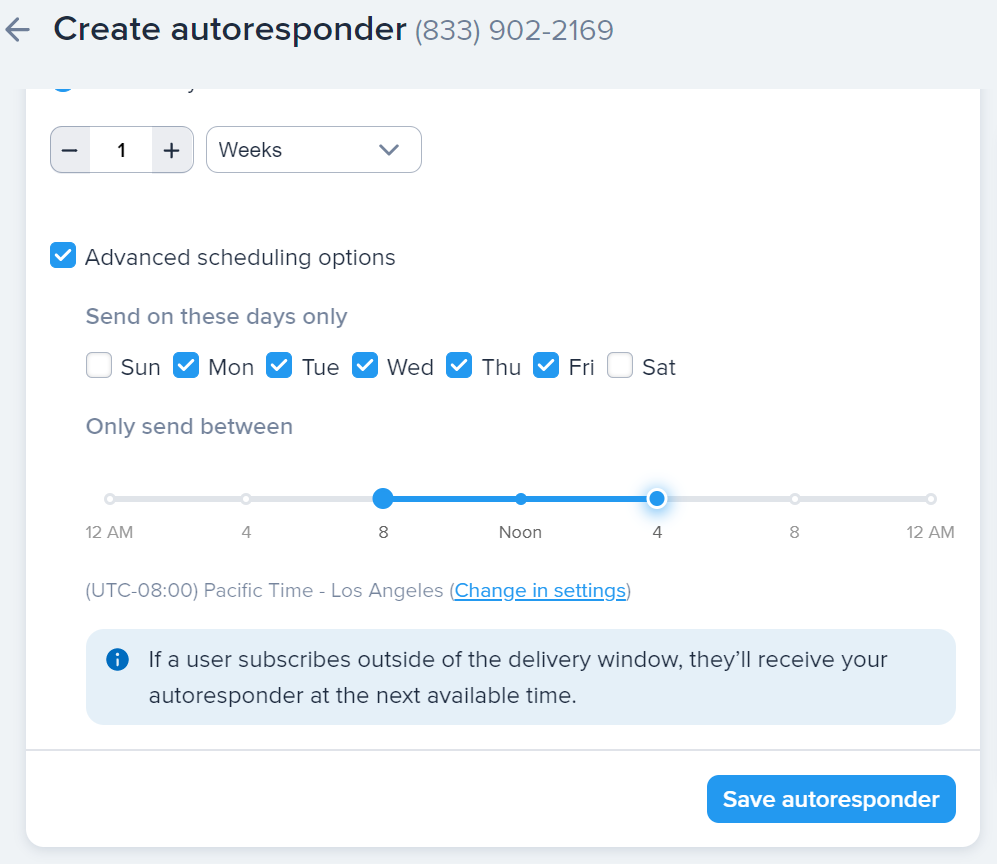Increase the interval with plus button

(x=172, y=150)
